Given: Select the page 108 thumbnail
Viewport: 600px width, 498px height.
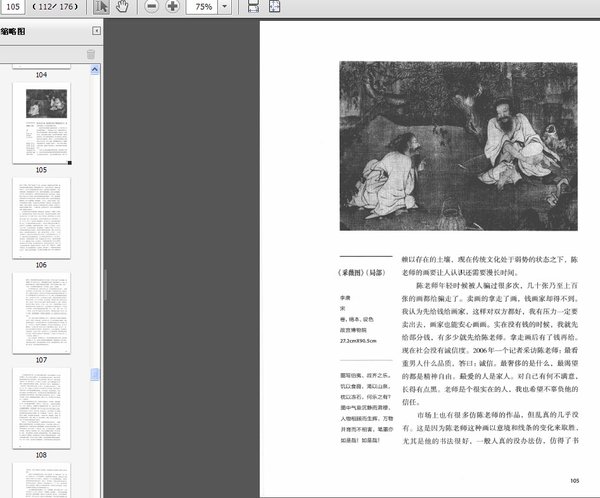Looking at the screenshot, I should coord(41,407).
